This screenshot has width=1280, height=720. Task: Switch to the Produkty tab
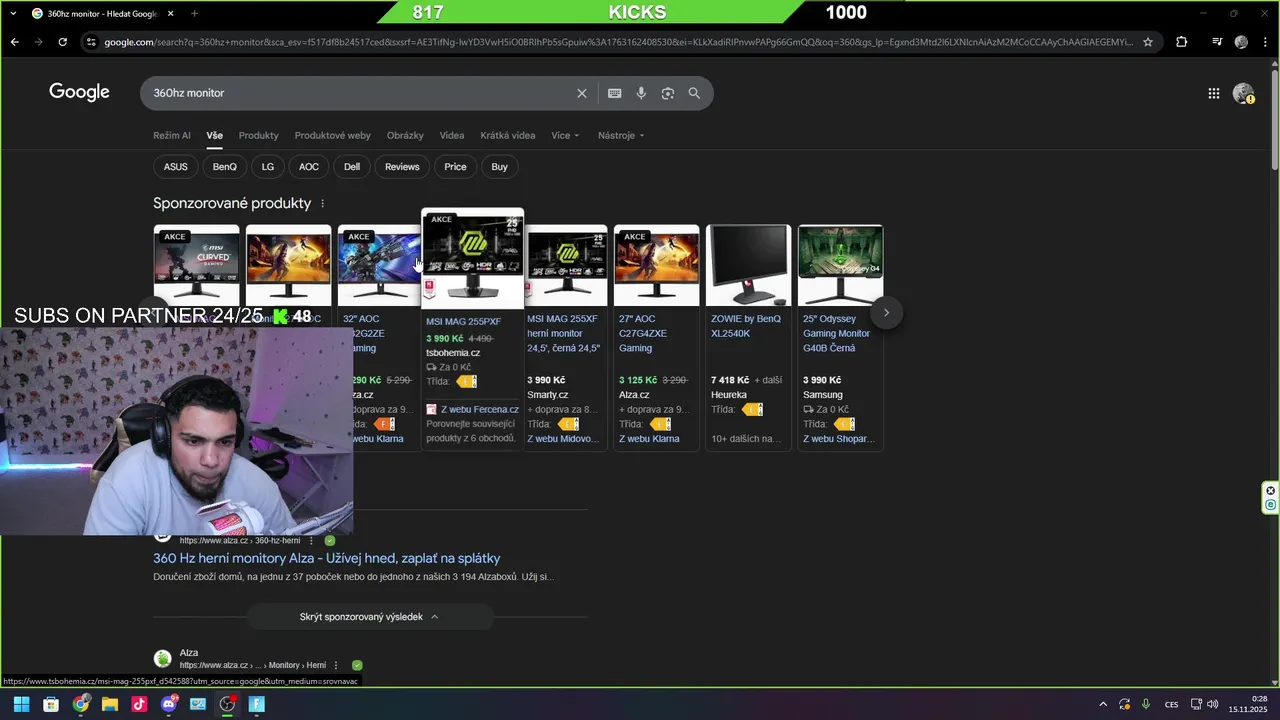tap(259, 135)
